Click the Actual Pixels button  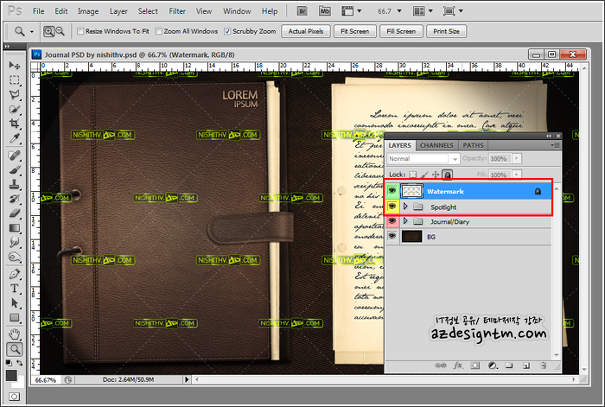(306, 31)
